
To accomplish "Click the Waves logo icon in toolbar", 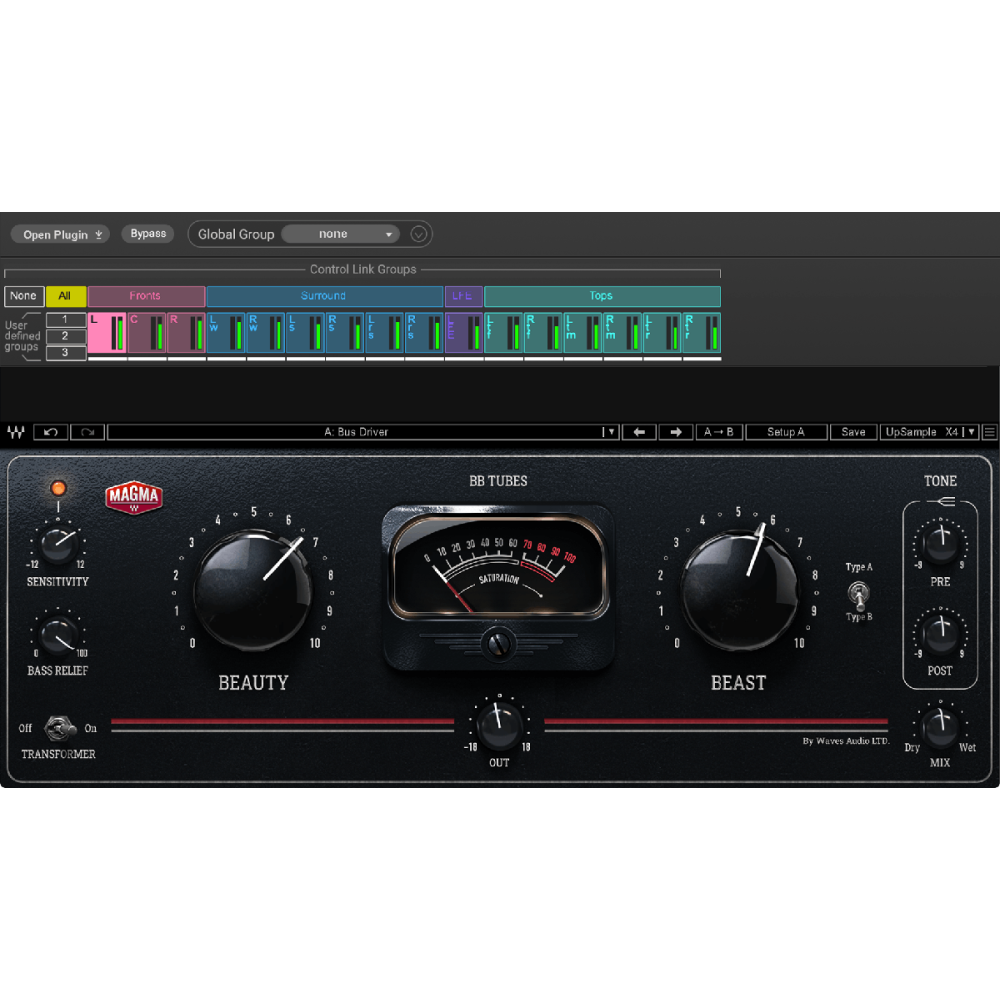I will (15, 432).
